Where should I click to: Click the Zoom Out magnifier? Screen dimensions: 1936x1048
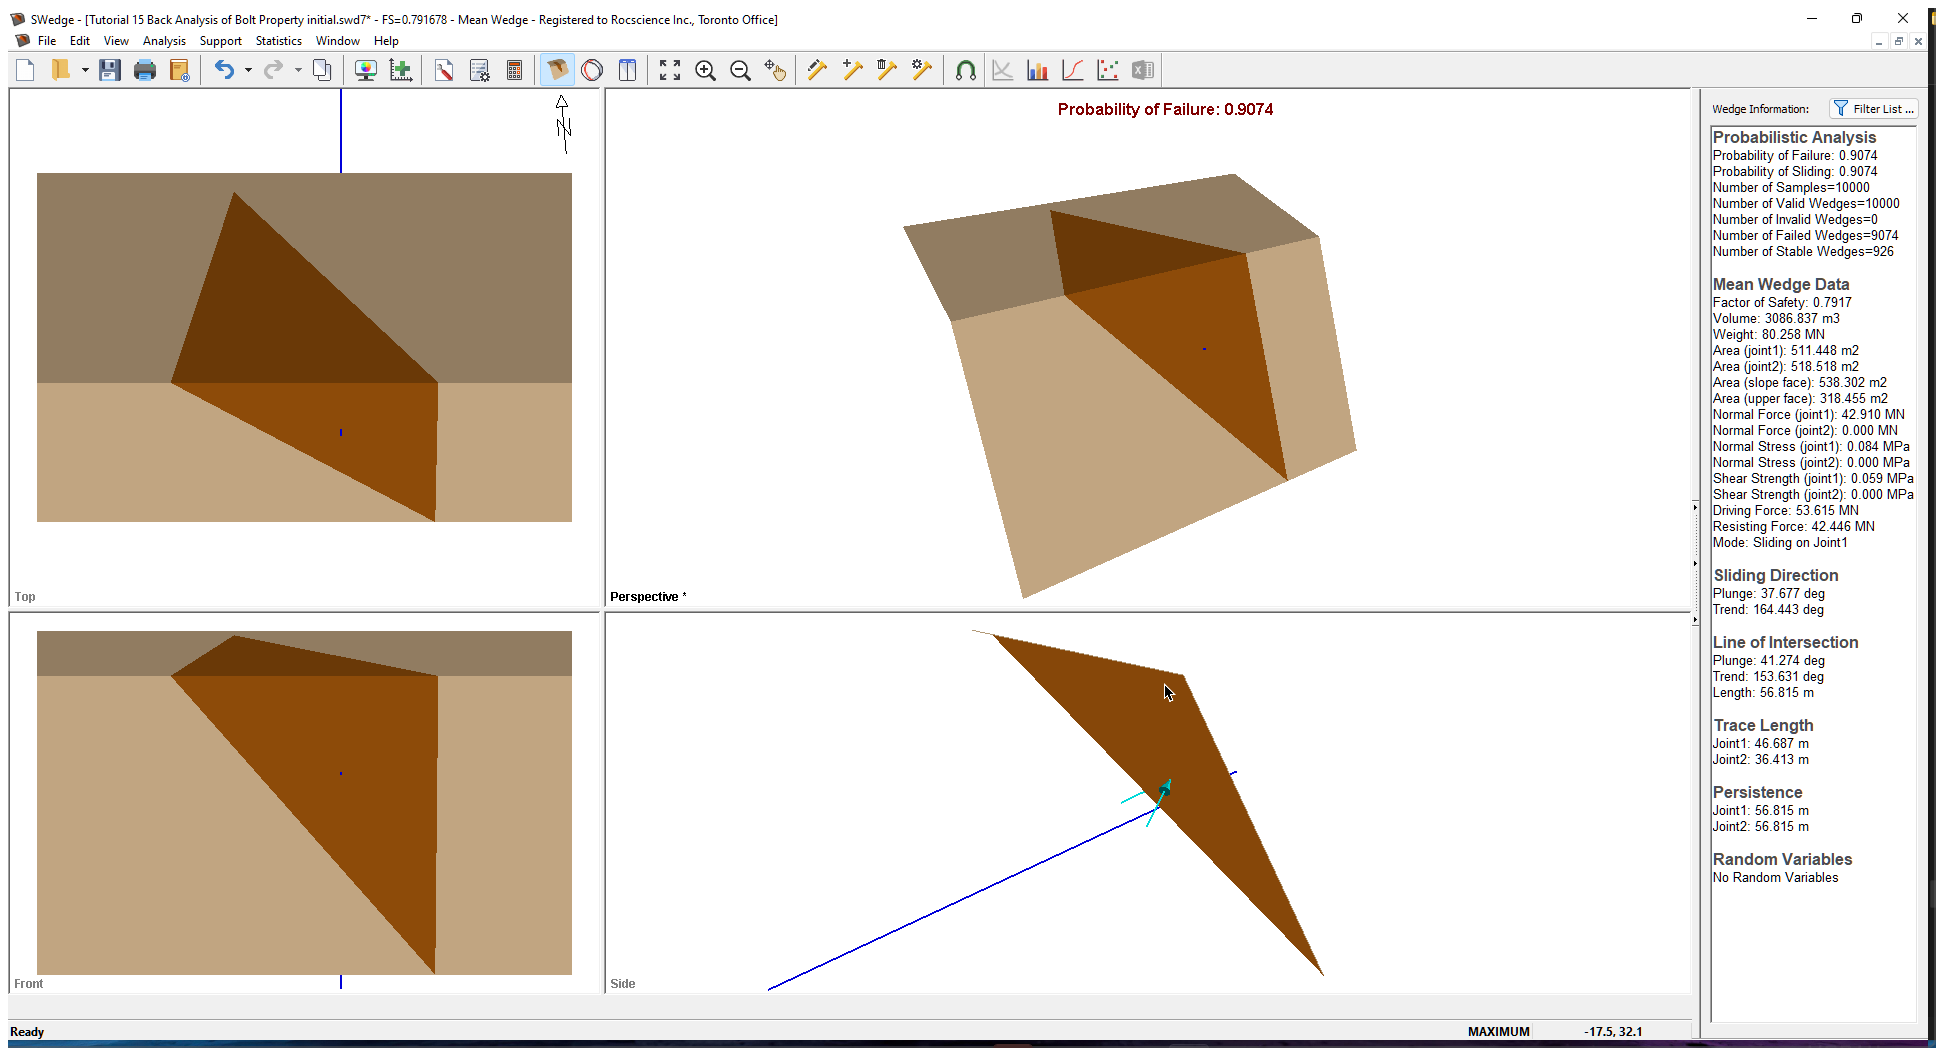tap(740, 70)
